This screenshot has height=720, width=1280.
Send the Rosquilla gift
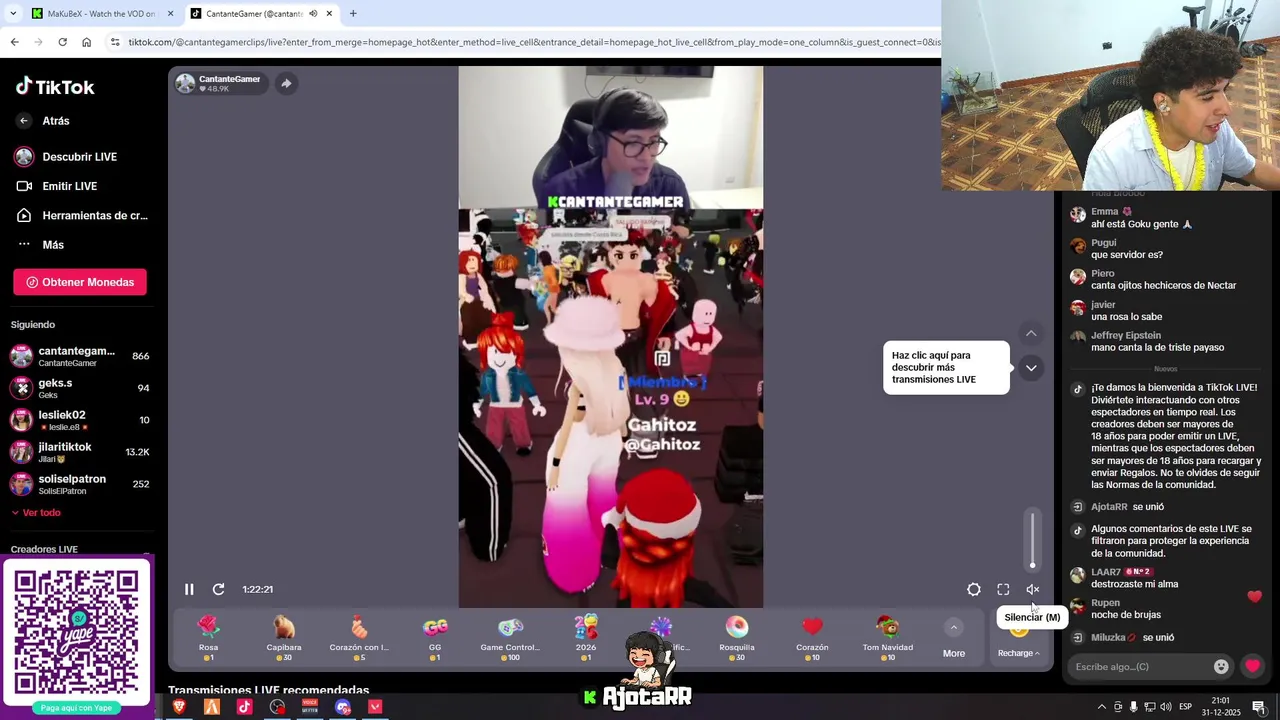click(x=737, y=637)
